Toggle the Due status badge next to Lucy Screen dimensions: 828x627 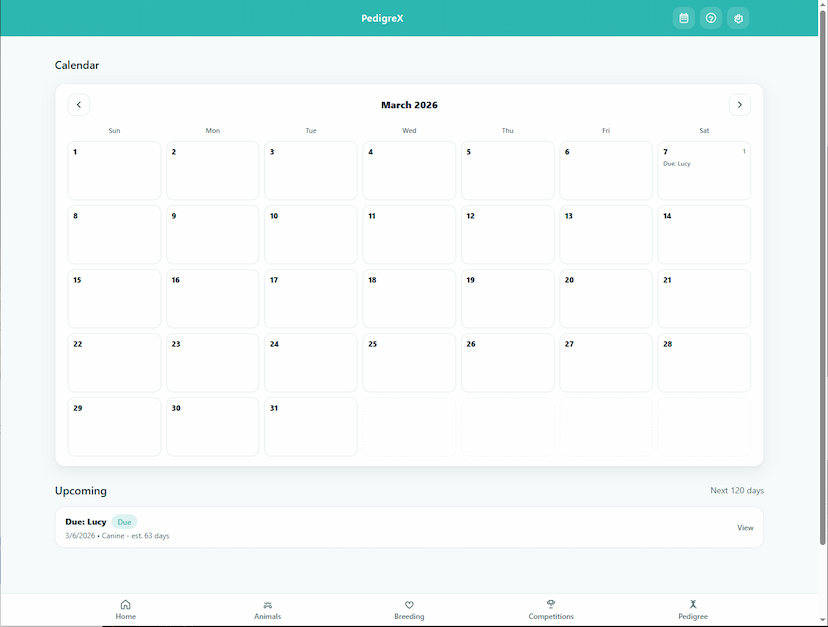click(124, 521)
